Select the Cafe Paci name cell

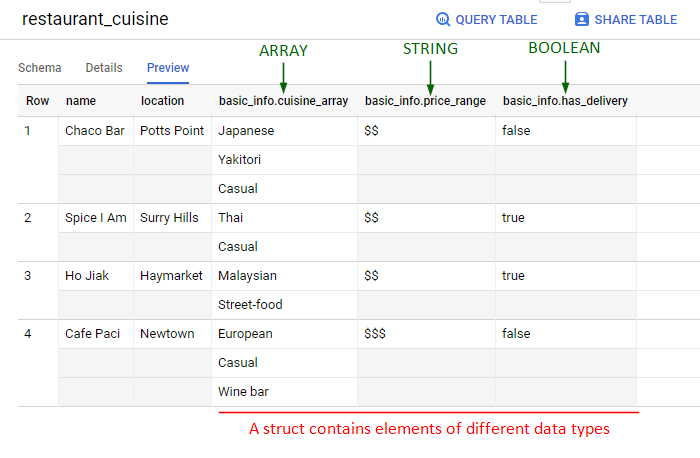pos(96,334)
